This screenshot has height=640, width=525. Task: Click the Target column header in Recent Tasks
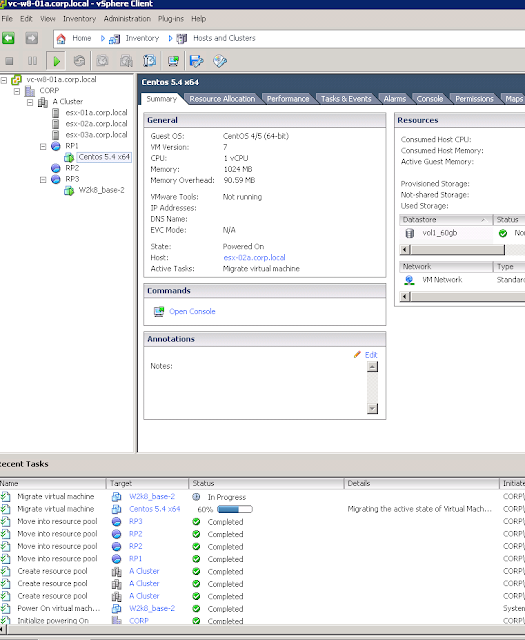click(x=147, y=483)
